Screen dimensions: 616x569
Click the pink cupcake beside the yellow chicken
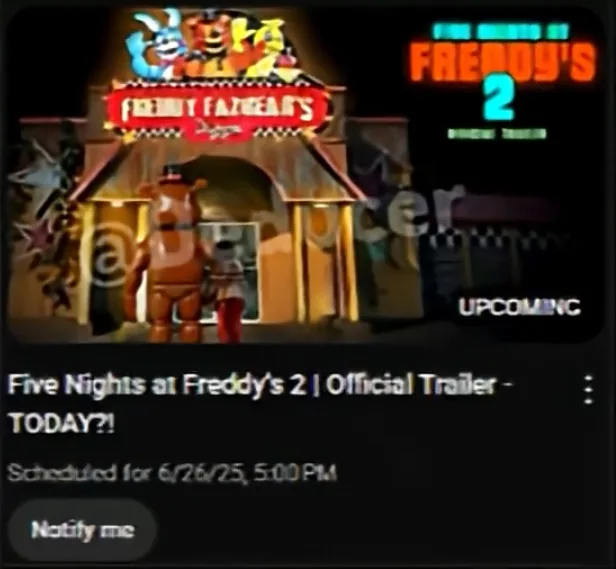coord(288,60)
